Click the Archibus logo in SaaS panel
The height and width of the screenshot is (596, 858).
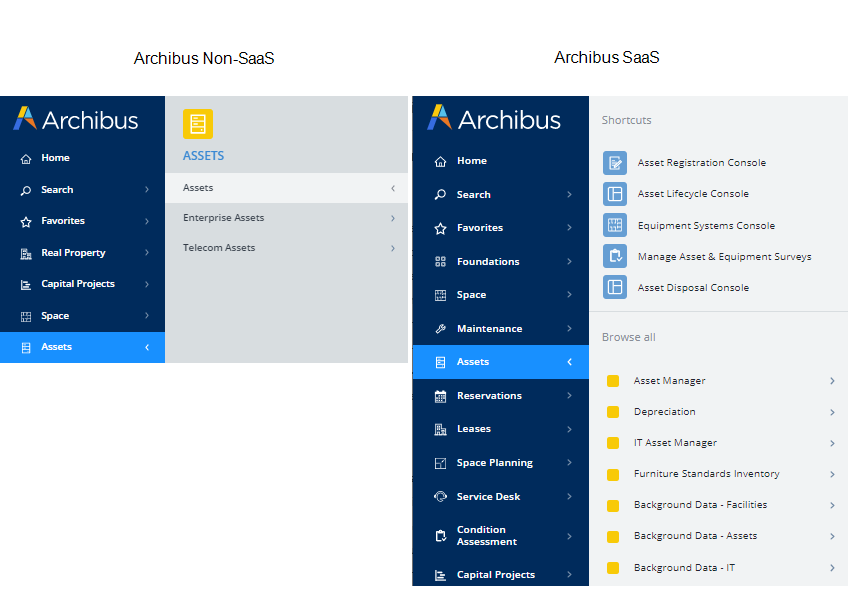(x=494, y=120)
